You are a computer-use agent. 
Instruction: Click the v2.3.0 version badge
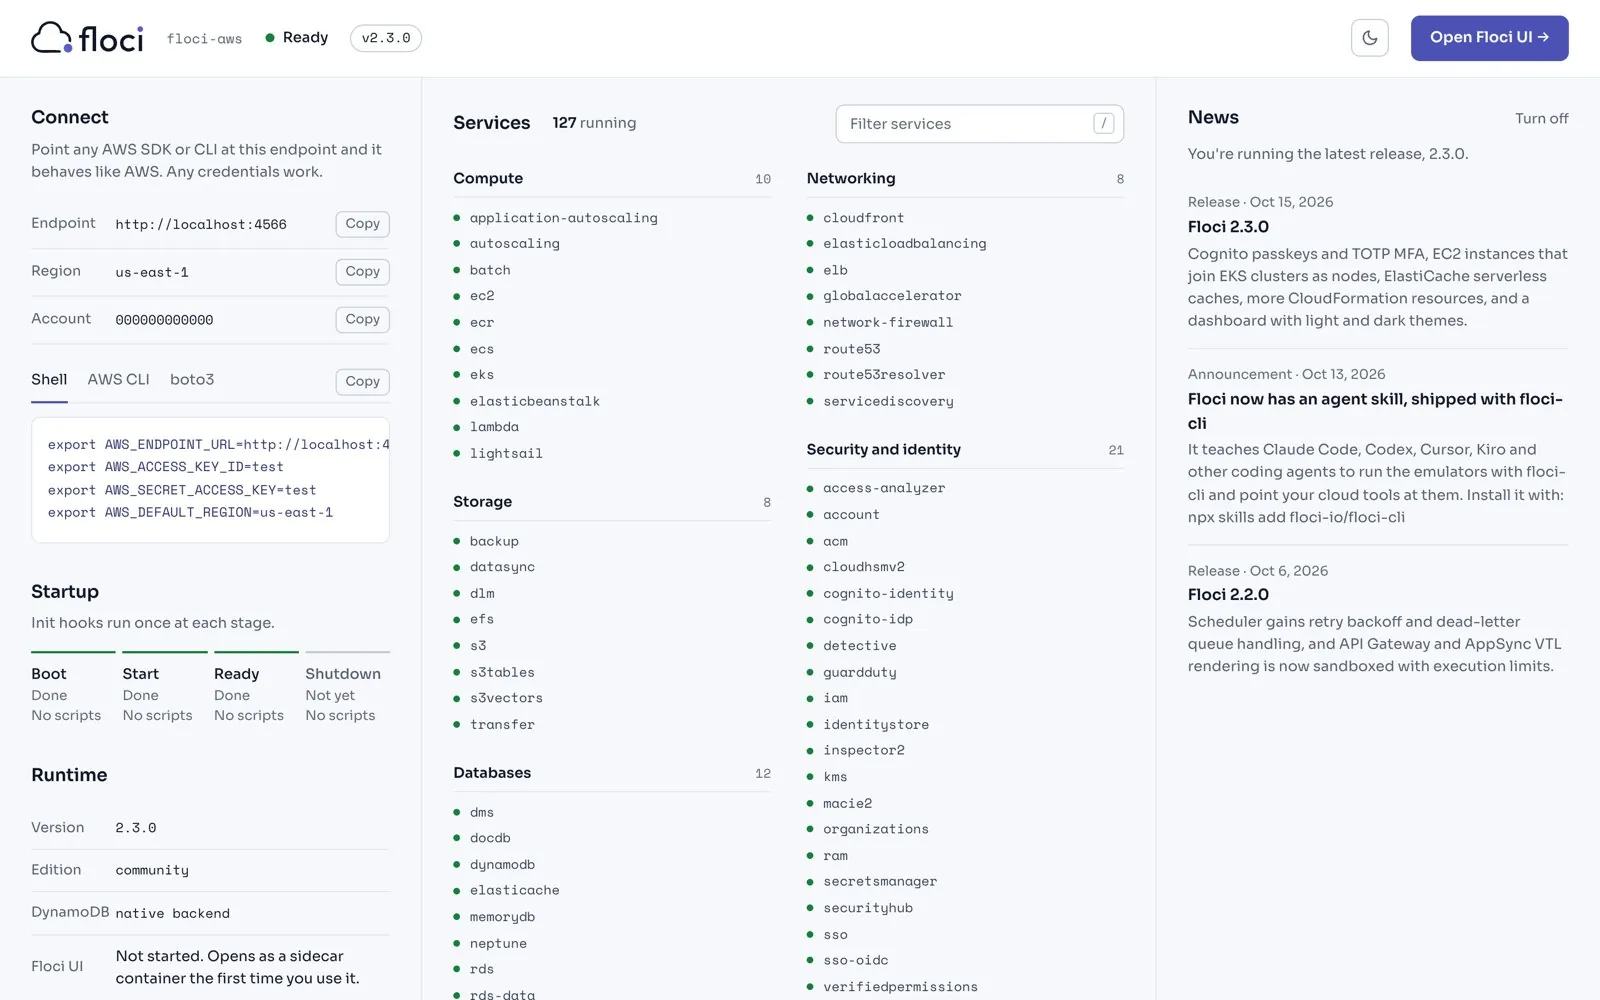pyautogui.click(x=386, y=38)
